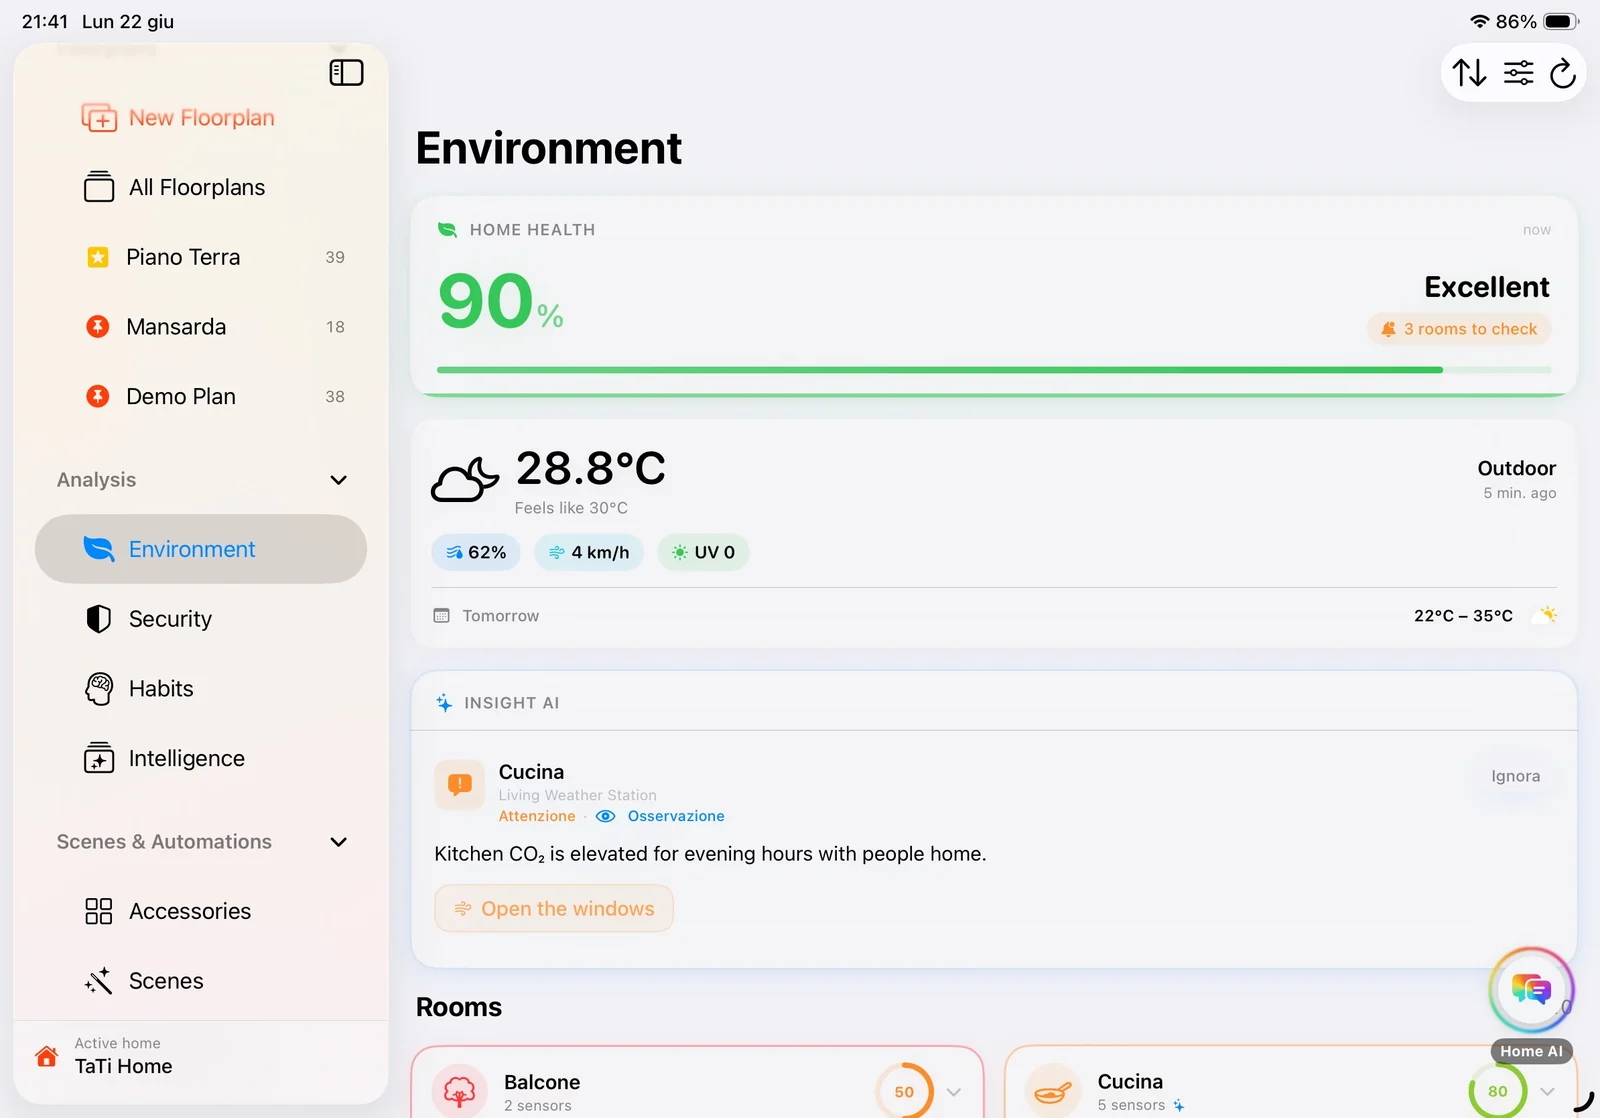Tap the Cucina frying pan room icon
This screenshot has height=1118, width=1600.
coord(1053,1091)
